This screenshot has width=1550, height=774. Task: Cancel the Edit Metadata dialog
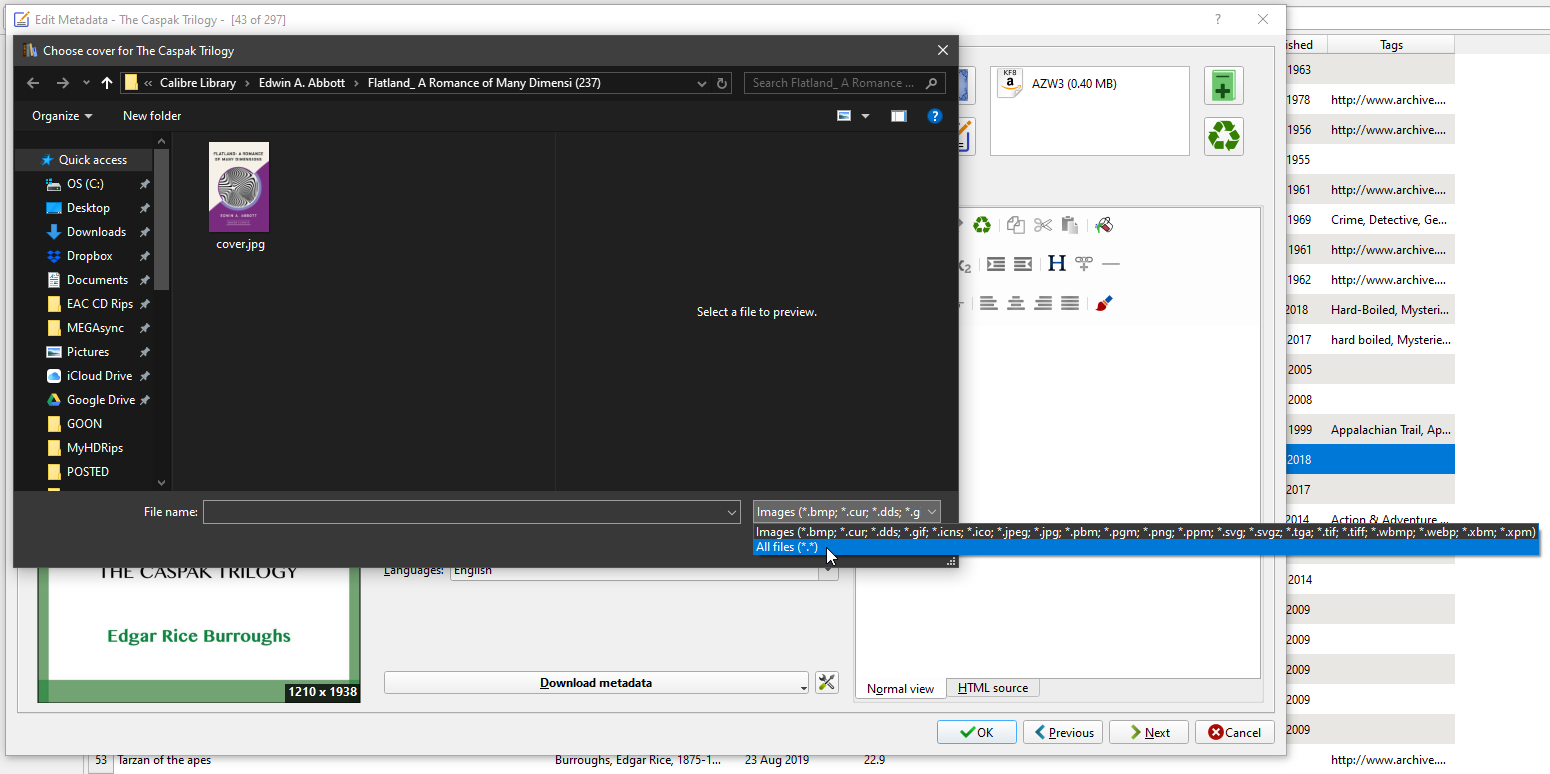1235,732
